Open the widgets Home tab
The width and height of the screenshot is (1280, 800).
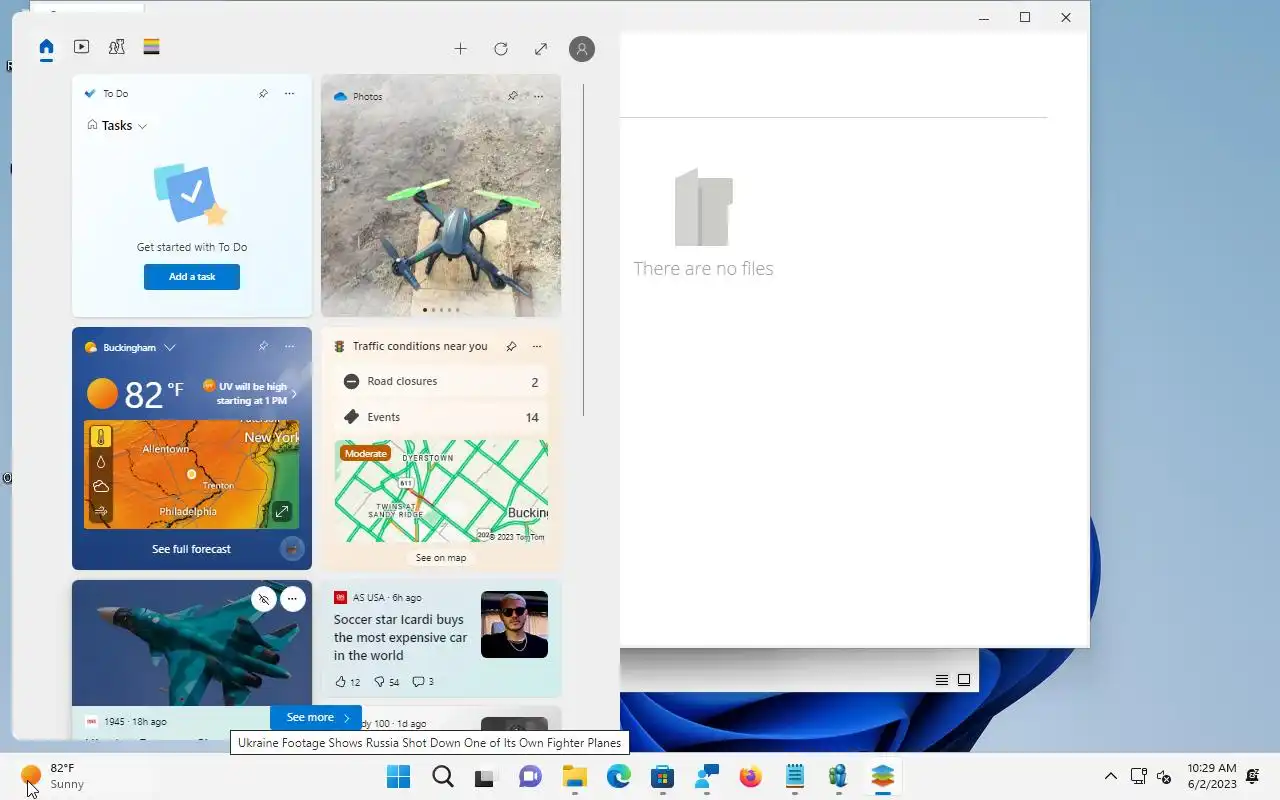pos(46,47)
